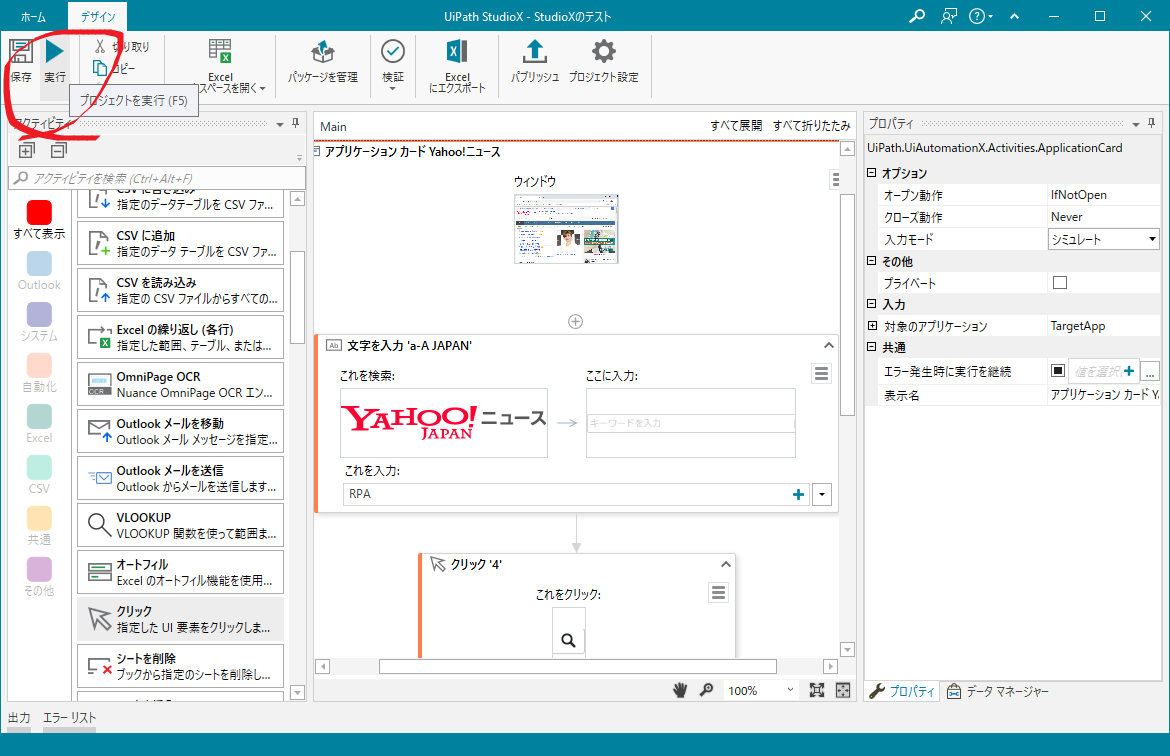Open the 出力 panel tab
The width and height of the screenshot is (1170, 756).
[x=19, y=717]
